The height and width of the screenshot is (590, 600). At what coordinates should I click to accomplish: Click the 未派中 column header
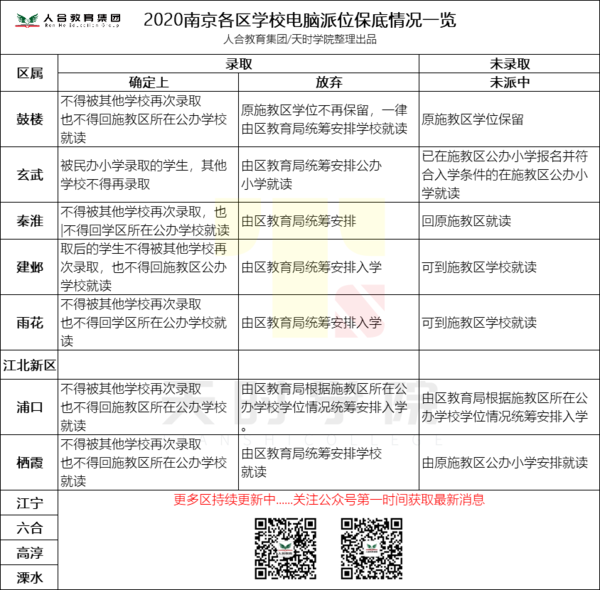[x=509, y=82]
